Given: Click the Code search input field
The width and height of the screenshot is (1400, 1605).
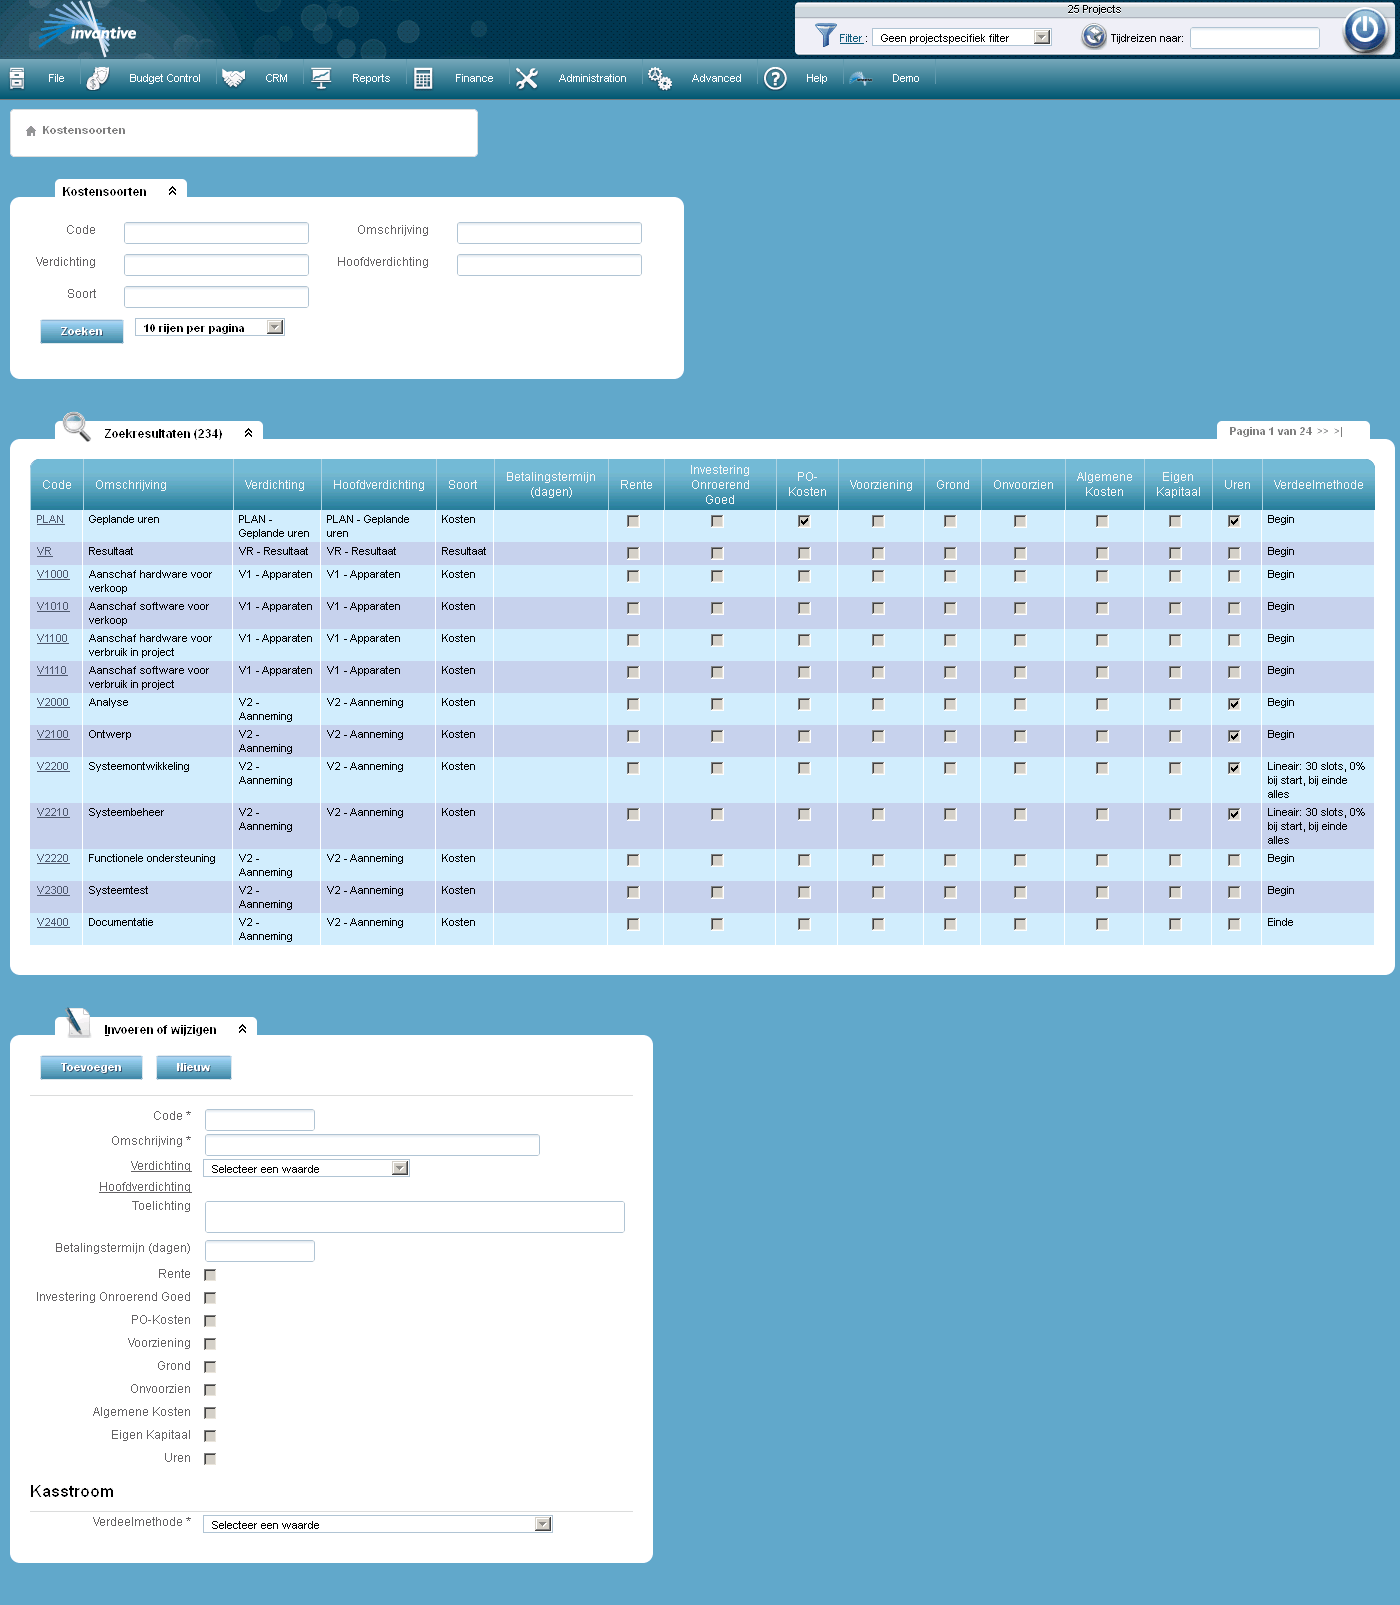Looking at the screenshot, I should 216,233.
